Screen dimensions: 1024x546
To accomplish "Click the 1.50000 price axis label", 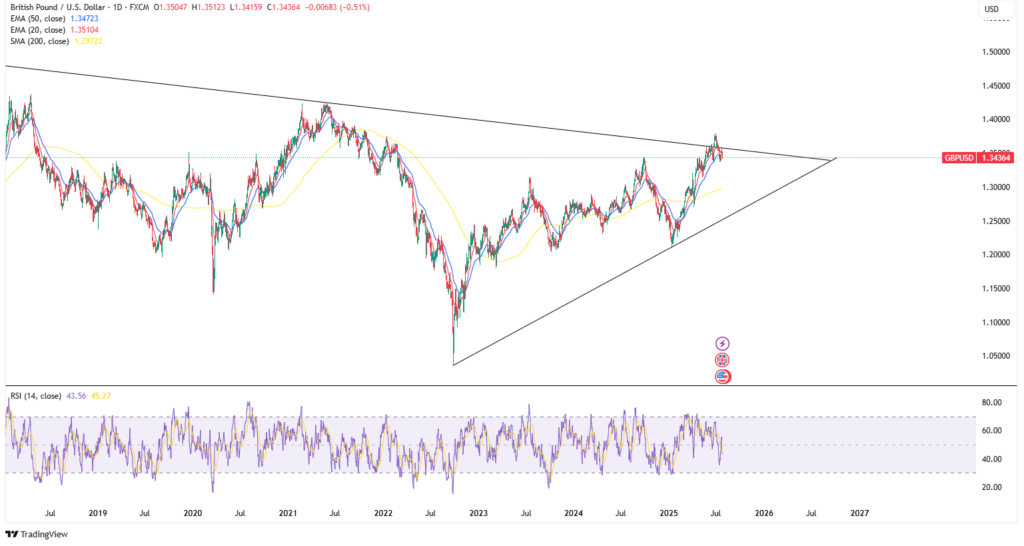I will click(995, 52).
